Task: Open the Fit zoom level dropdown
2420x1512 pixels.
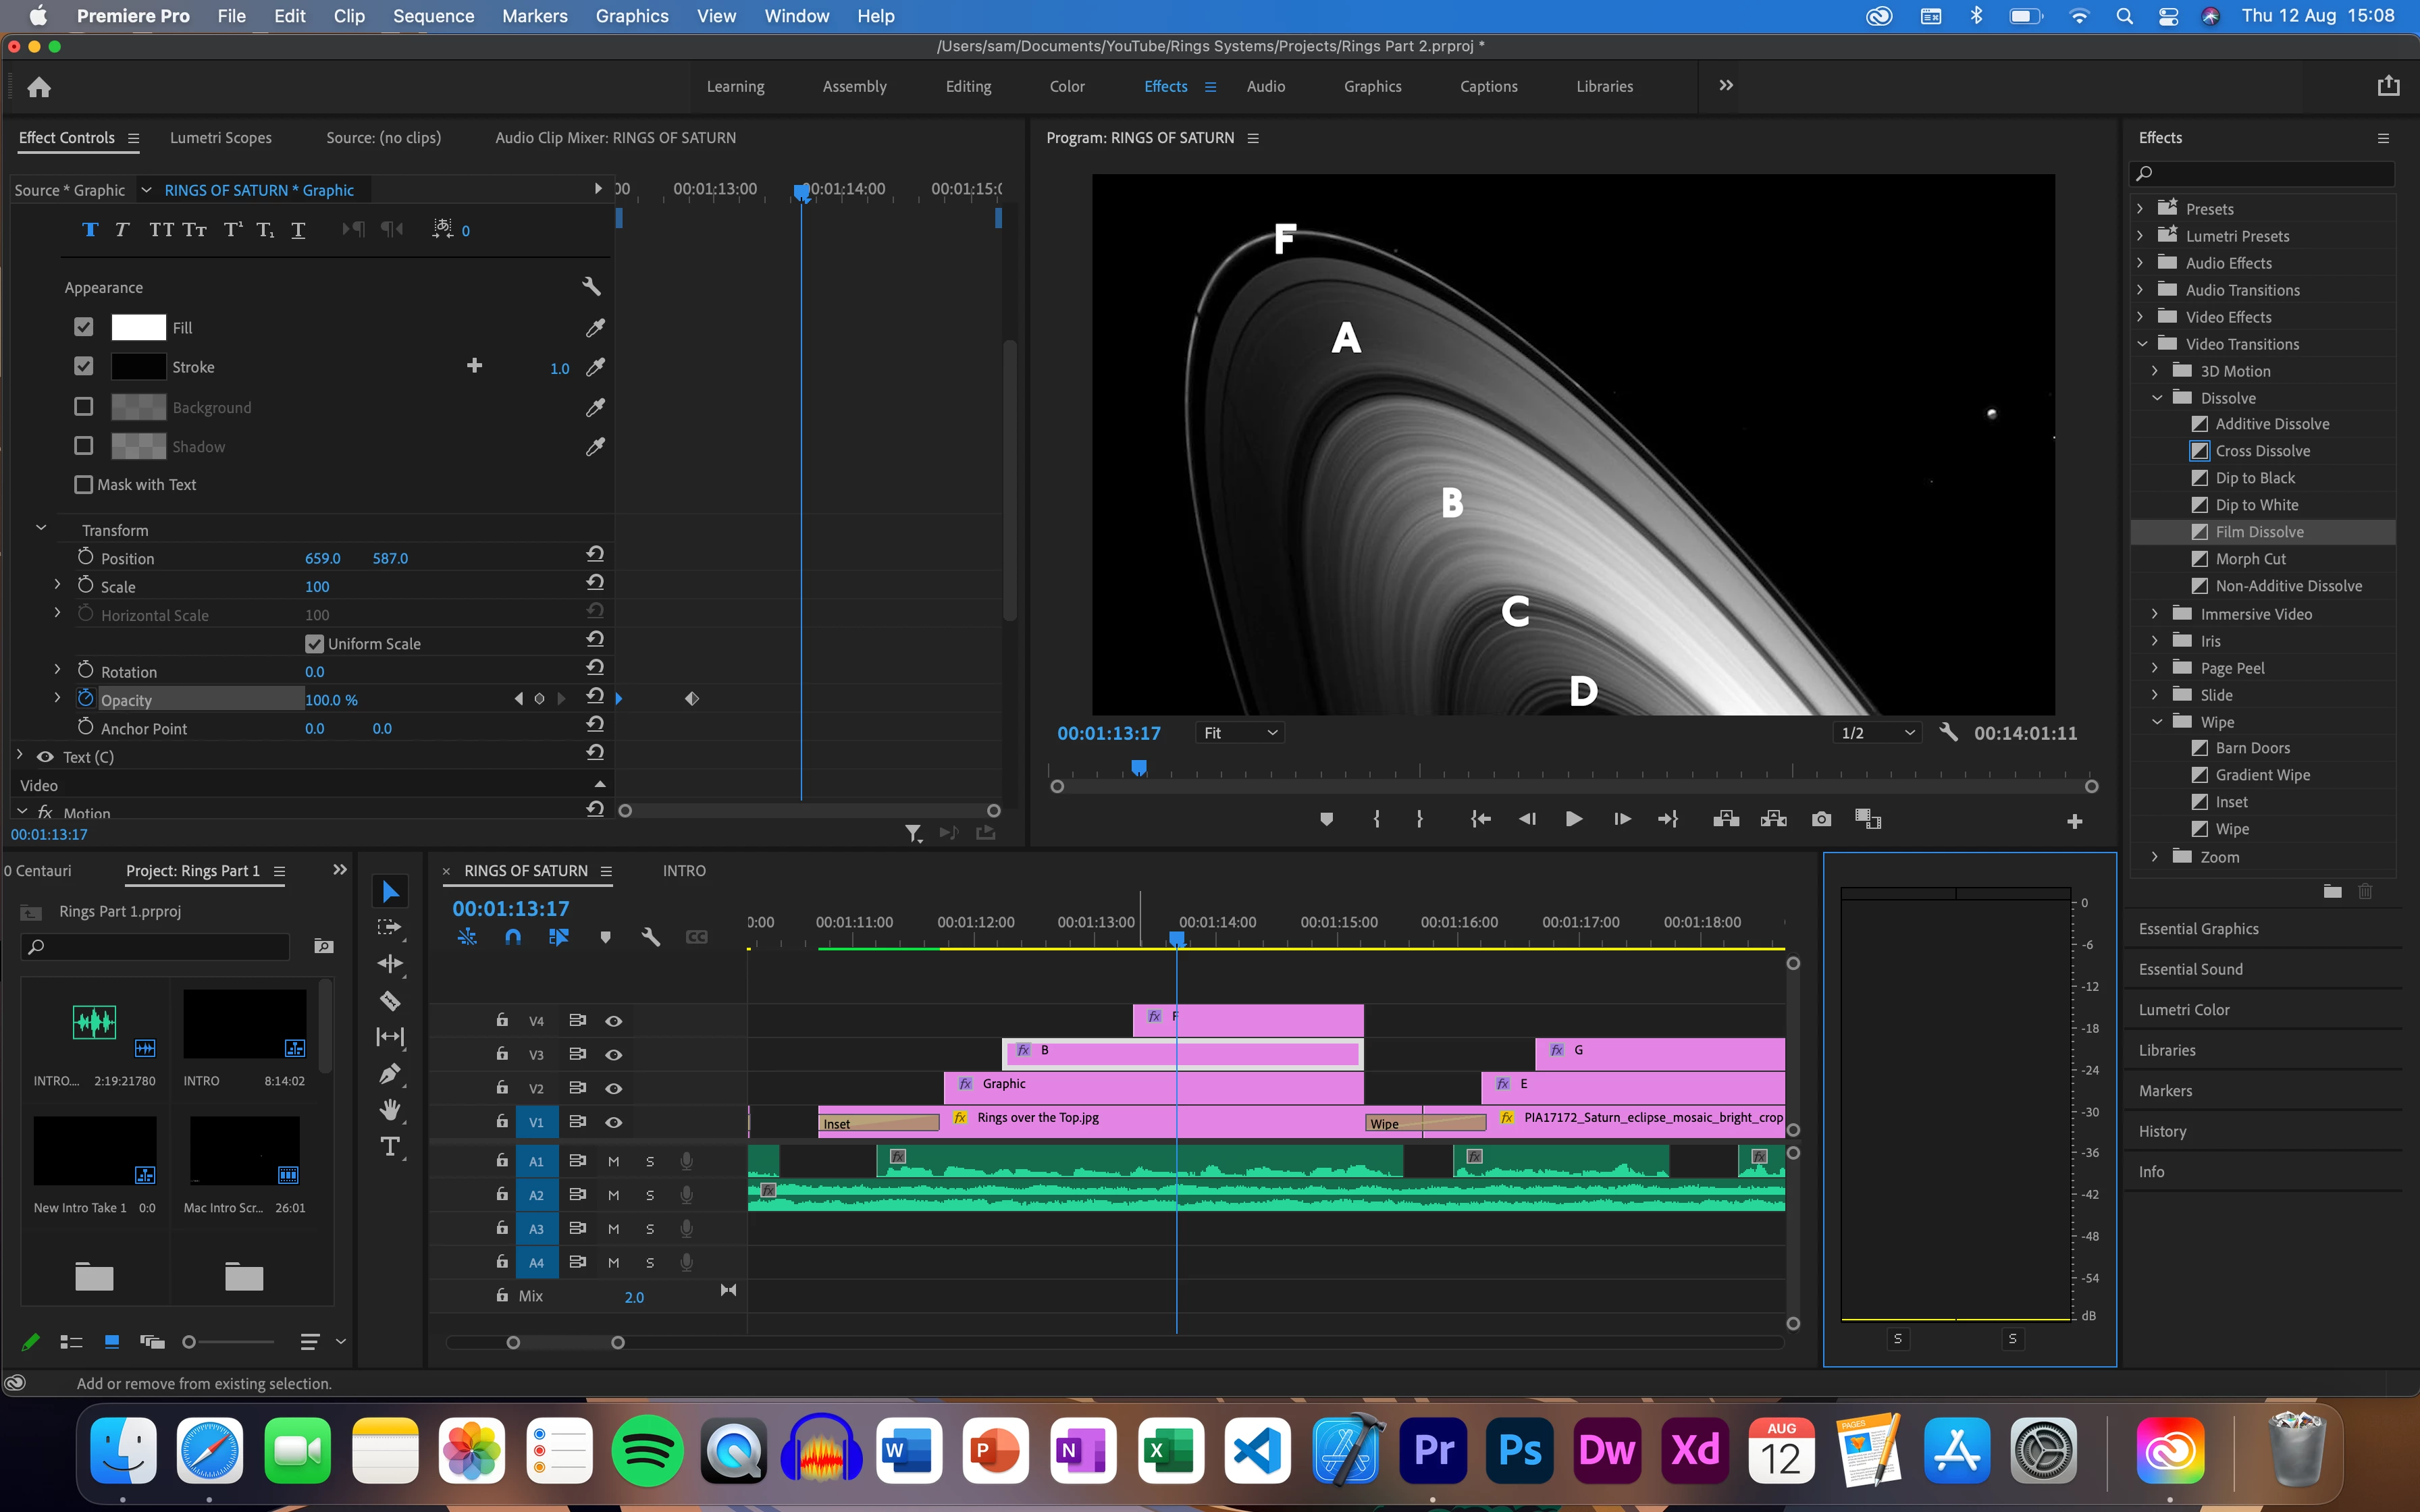Action: click(x=1239, y=733)
